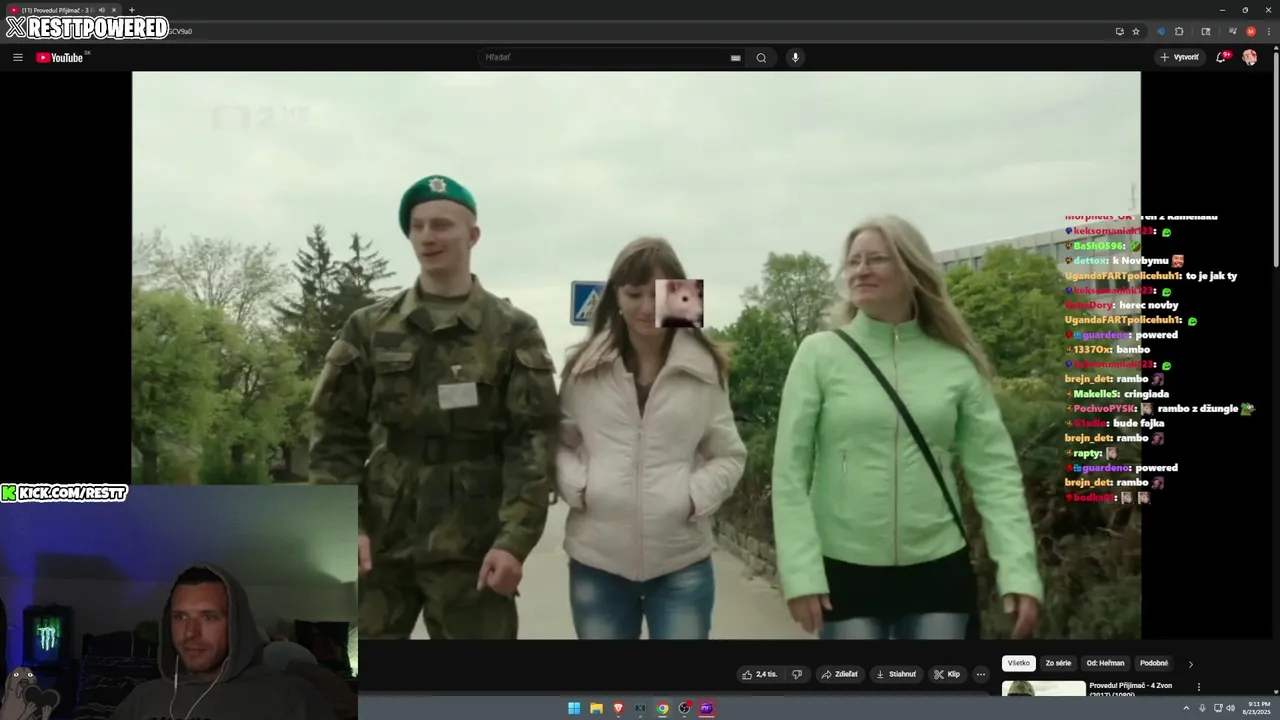Open YouTube notifications bell
Image resolution: width=1280 pixels, height=720 pixels.
tap(1221, 57)
